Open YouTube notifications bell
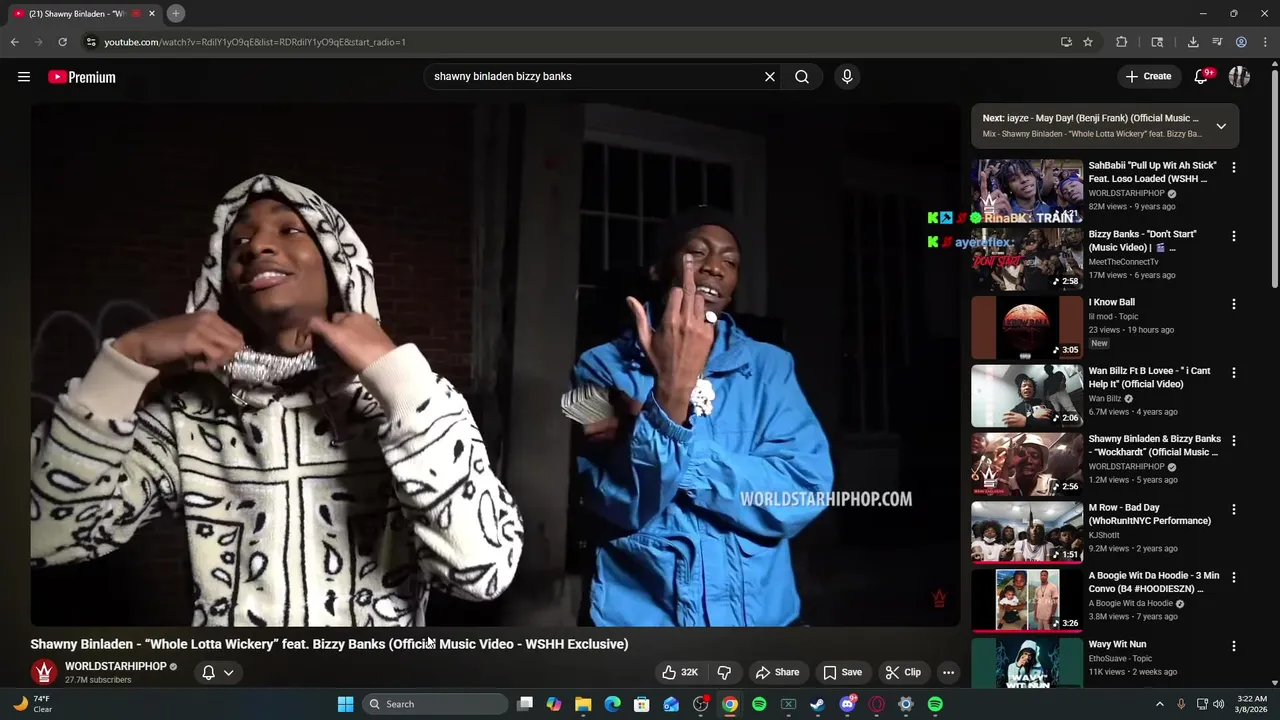The image size is (1280, 720). coord(1203,76)
